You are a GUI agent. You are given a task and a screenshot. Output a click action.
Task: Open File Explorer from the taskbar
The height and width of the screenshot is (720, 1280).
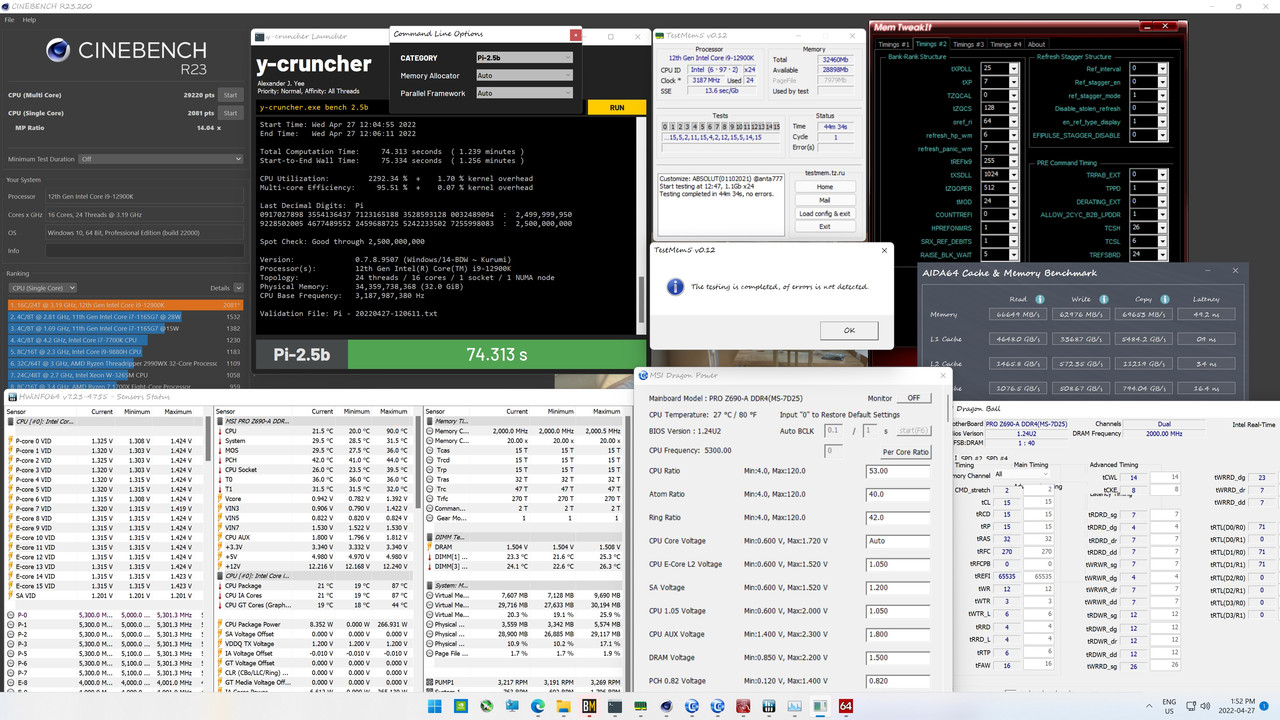tap(563, 706)
